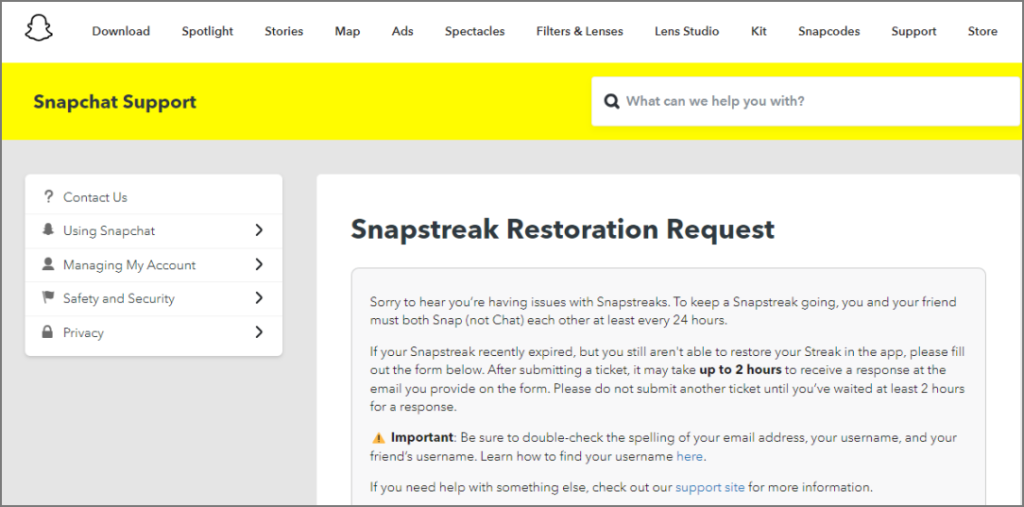Click the bell icon beside Using Snapchat
The height and width of the screenshot is (507, 1024).
click(x=47, y=231)
